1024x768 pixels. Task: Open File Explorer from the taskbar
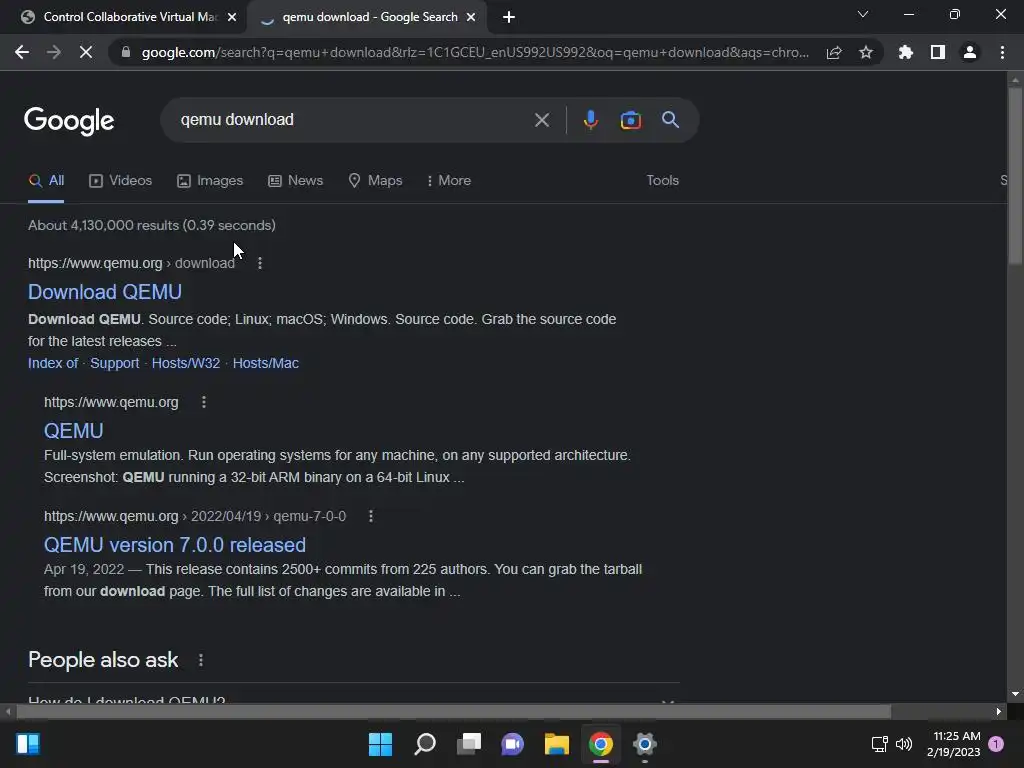tap(556, 744)
